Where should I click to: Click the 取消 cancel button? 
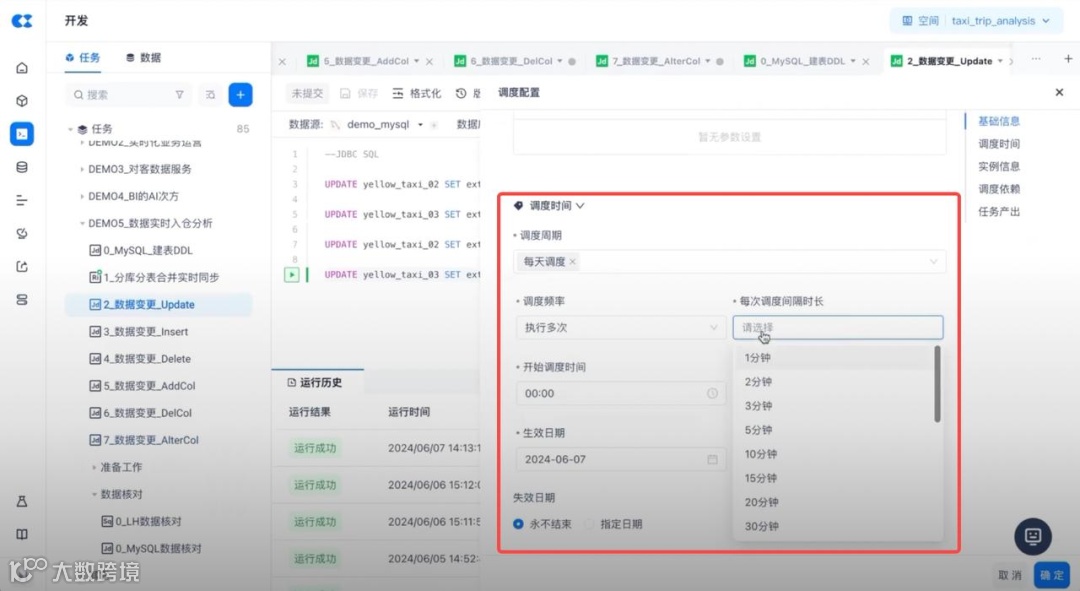[x=1010, y=575]
